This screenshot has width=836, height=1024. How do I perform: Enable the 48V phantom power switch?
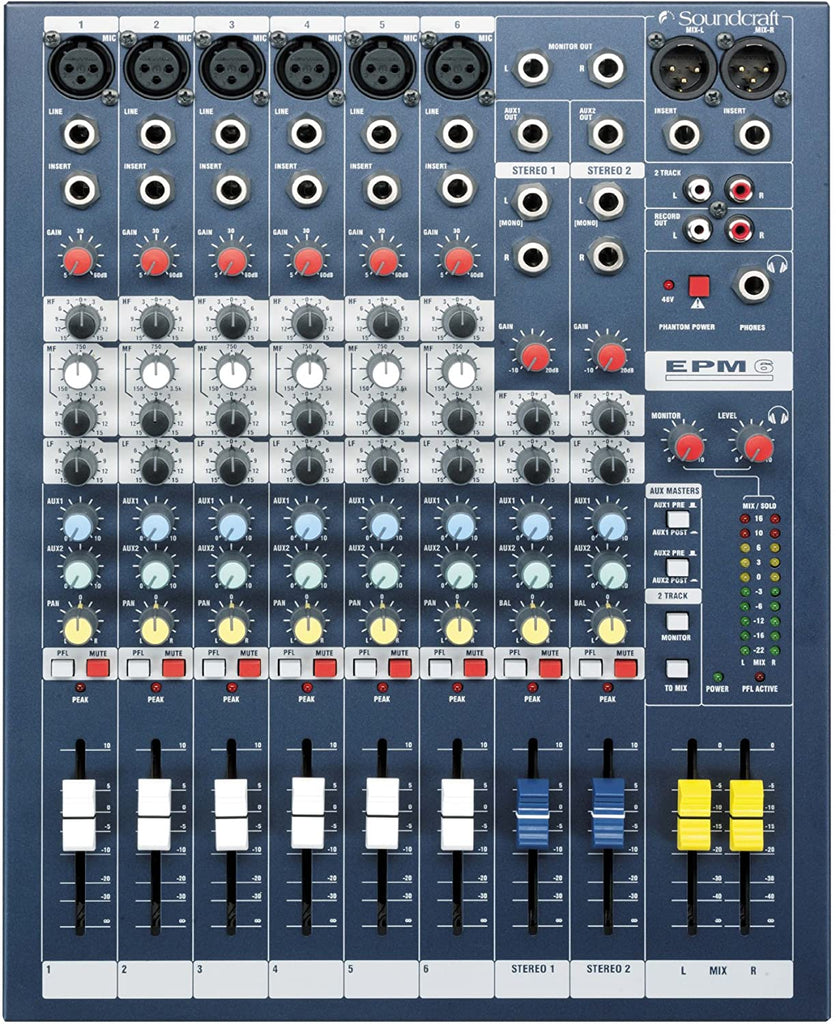pyautogui.click(x=697, y=286)
